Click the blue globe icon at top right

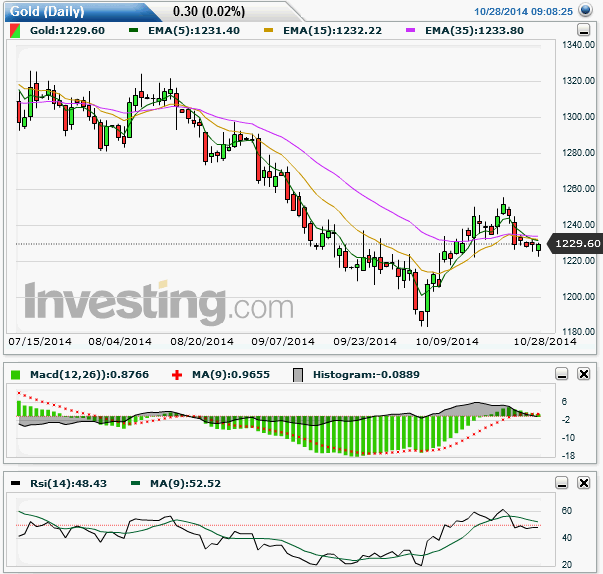tap(585, 10)
